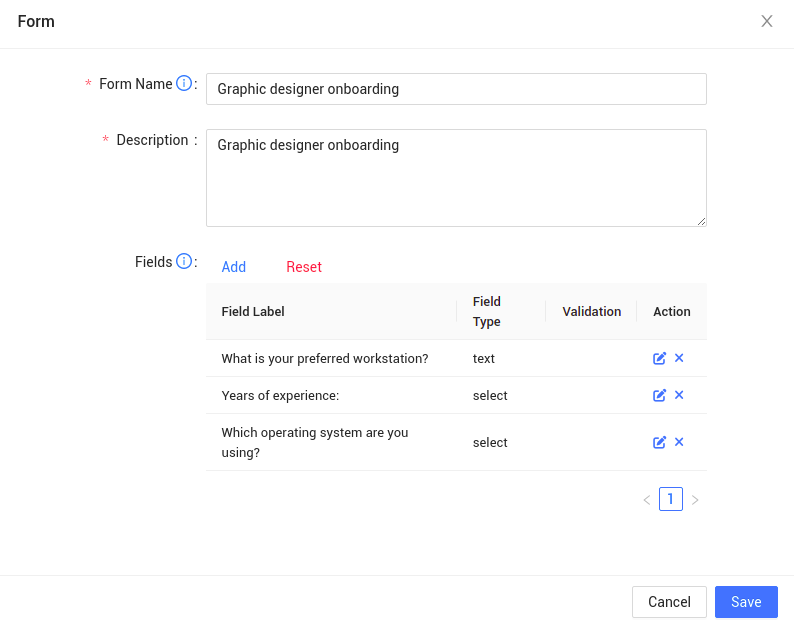Viewport: 794px width, 624px height.
Task: Cancel the form editing
Action: coord(669,602)
